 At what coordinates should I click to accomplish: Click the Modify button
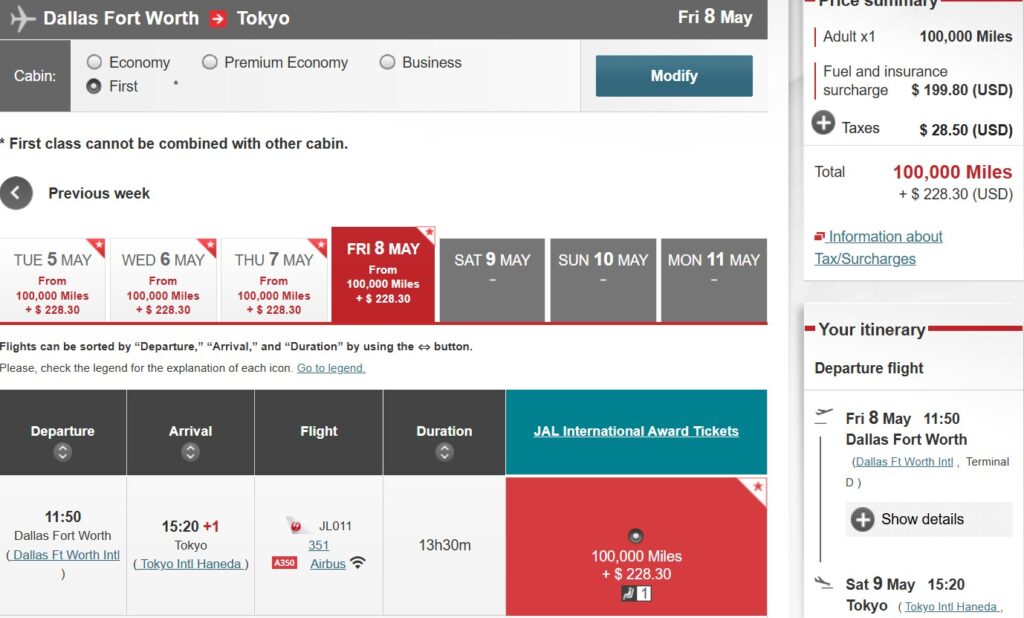673,76
